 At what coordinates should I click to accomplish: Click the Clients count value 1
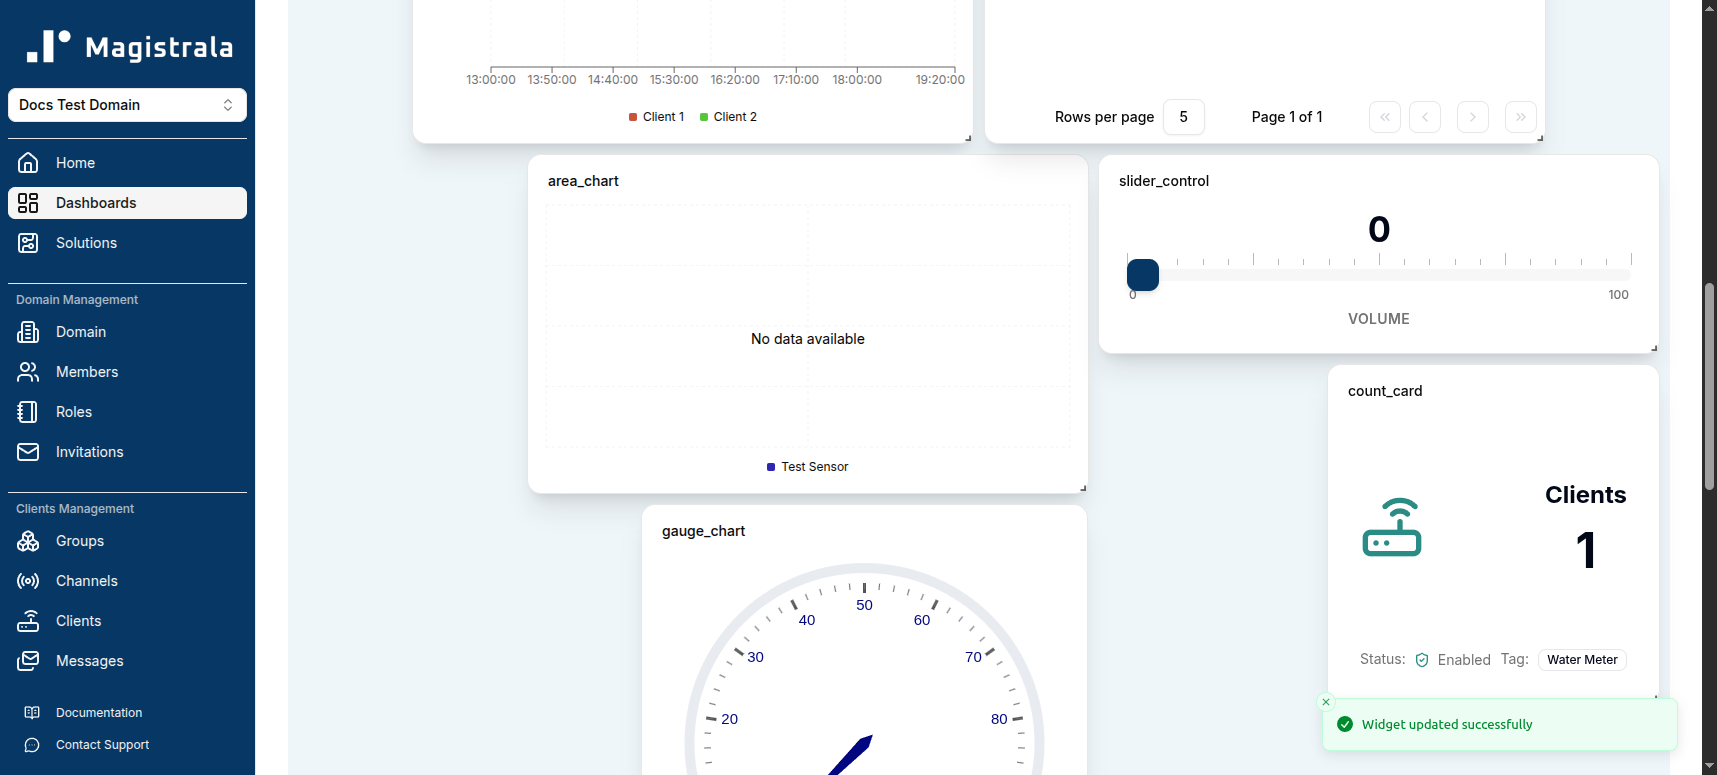click(1586, 550)
